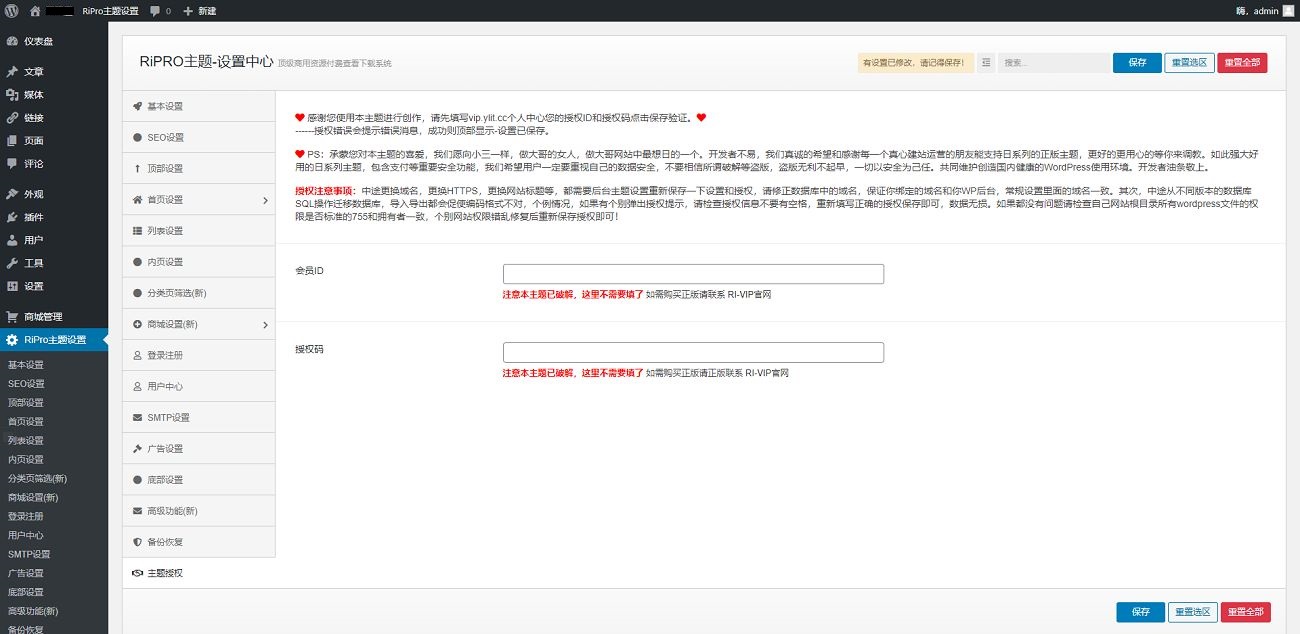Click the 会员ID input field

point(693,274)
